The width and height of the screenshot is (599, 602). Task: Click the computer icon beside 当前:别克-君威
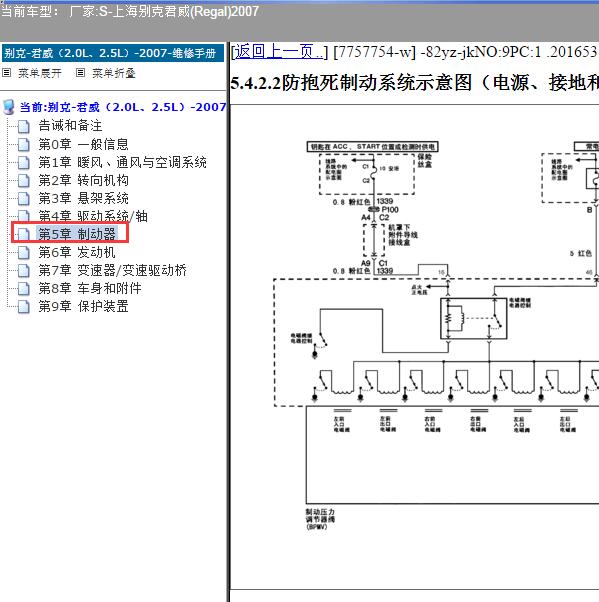[8, 107]
